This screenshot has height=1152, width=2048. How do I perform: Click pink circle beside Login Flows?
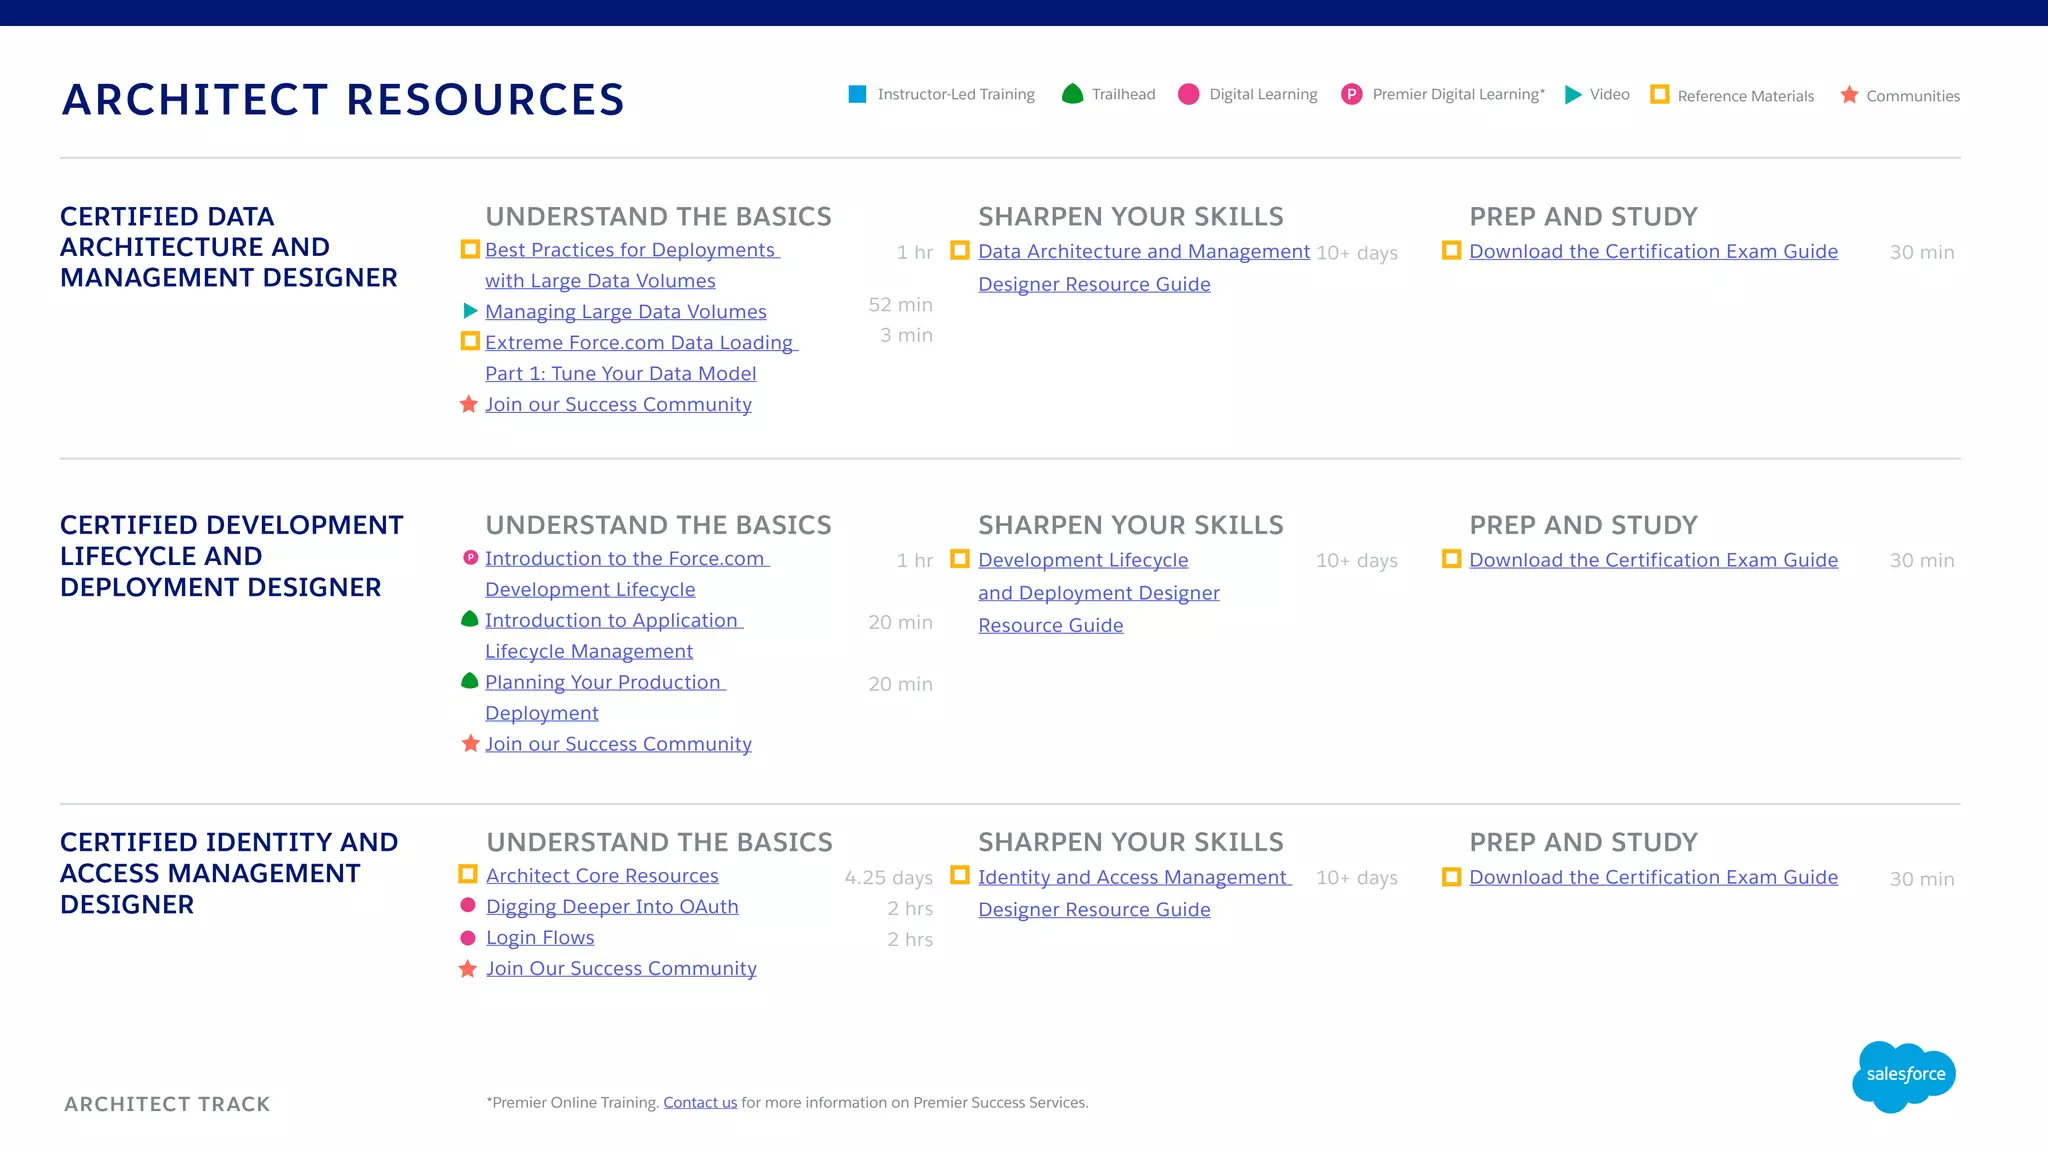(x=467, y=938)
